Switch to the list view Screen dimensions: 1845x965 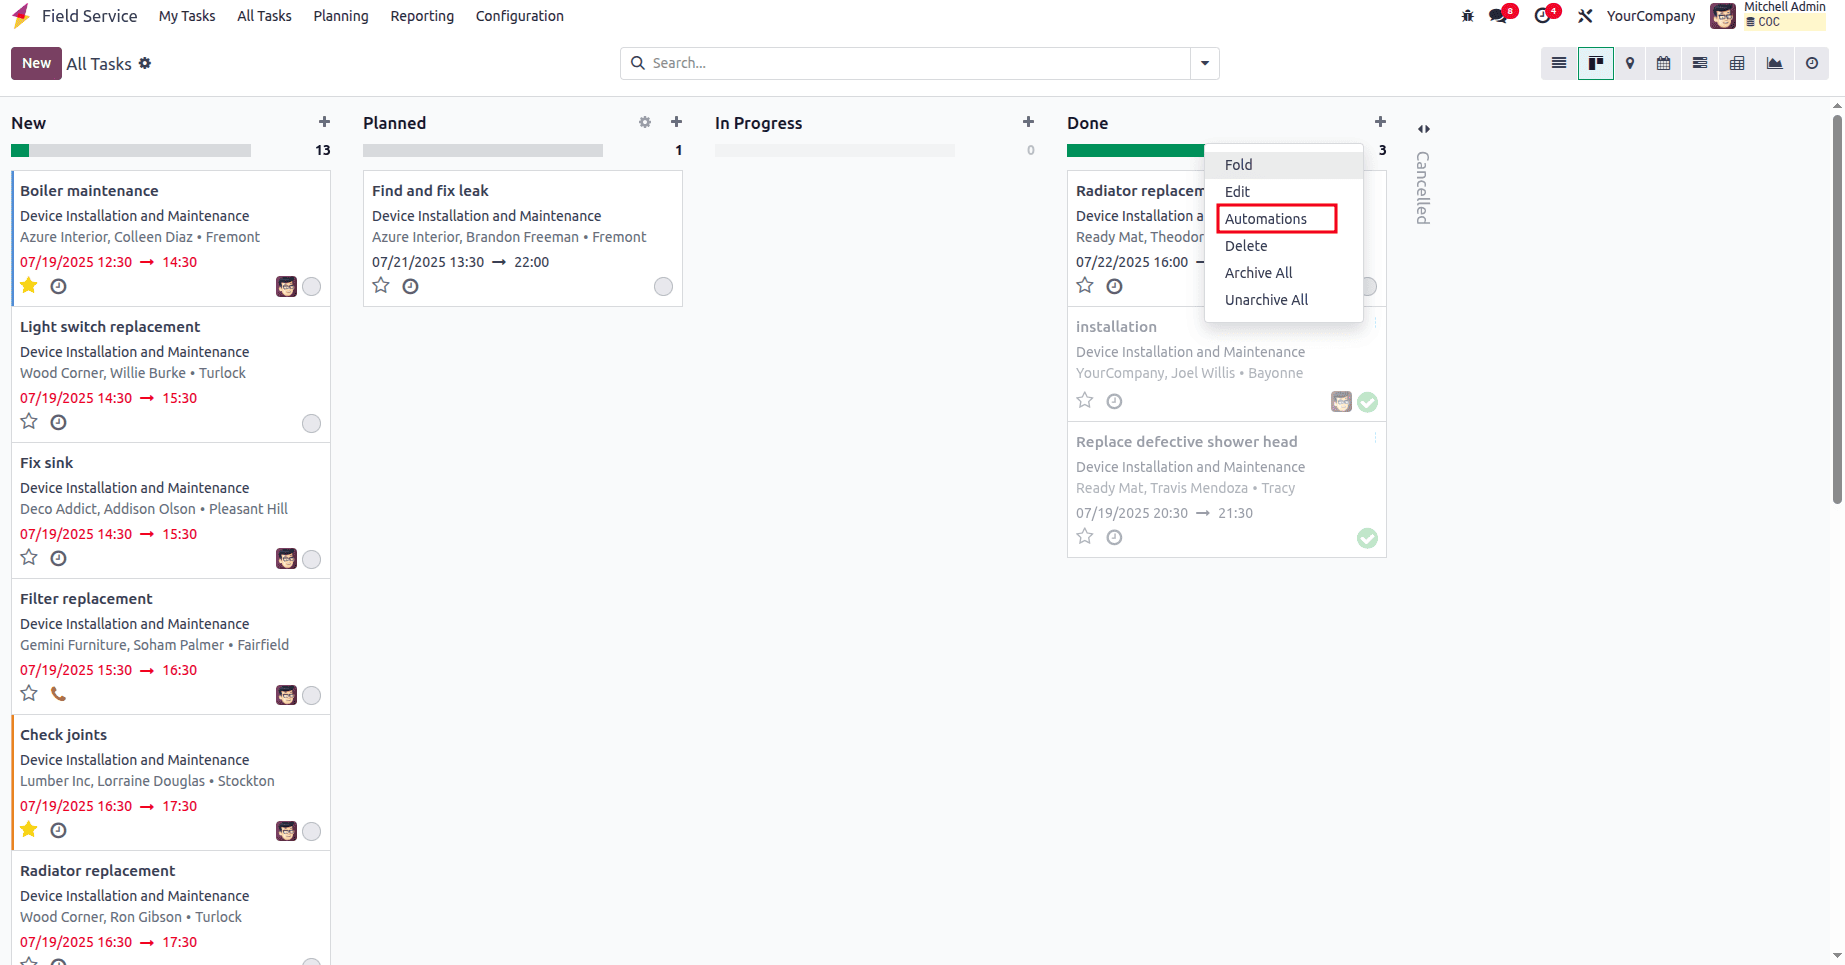[1558, 63]
